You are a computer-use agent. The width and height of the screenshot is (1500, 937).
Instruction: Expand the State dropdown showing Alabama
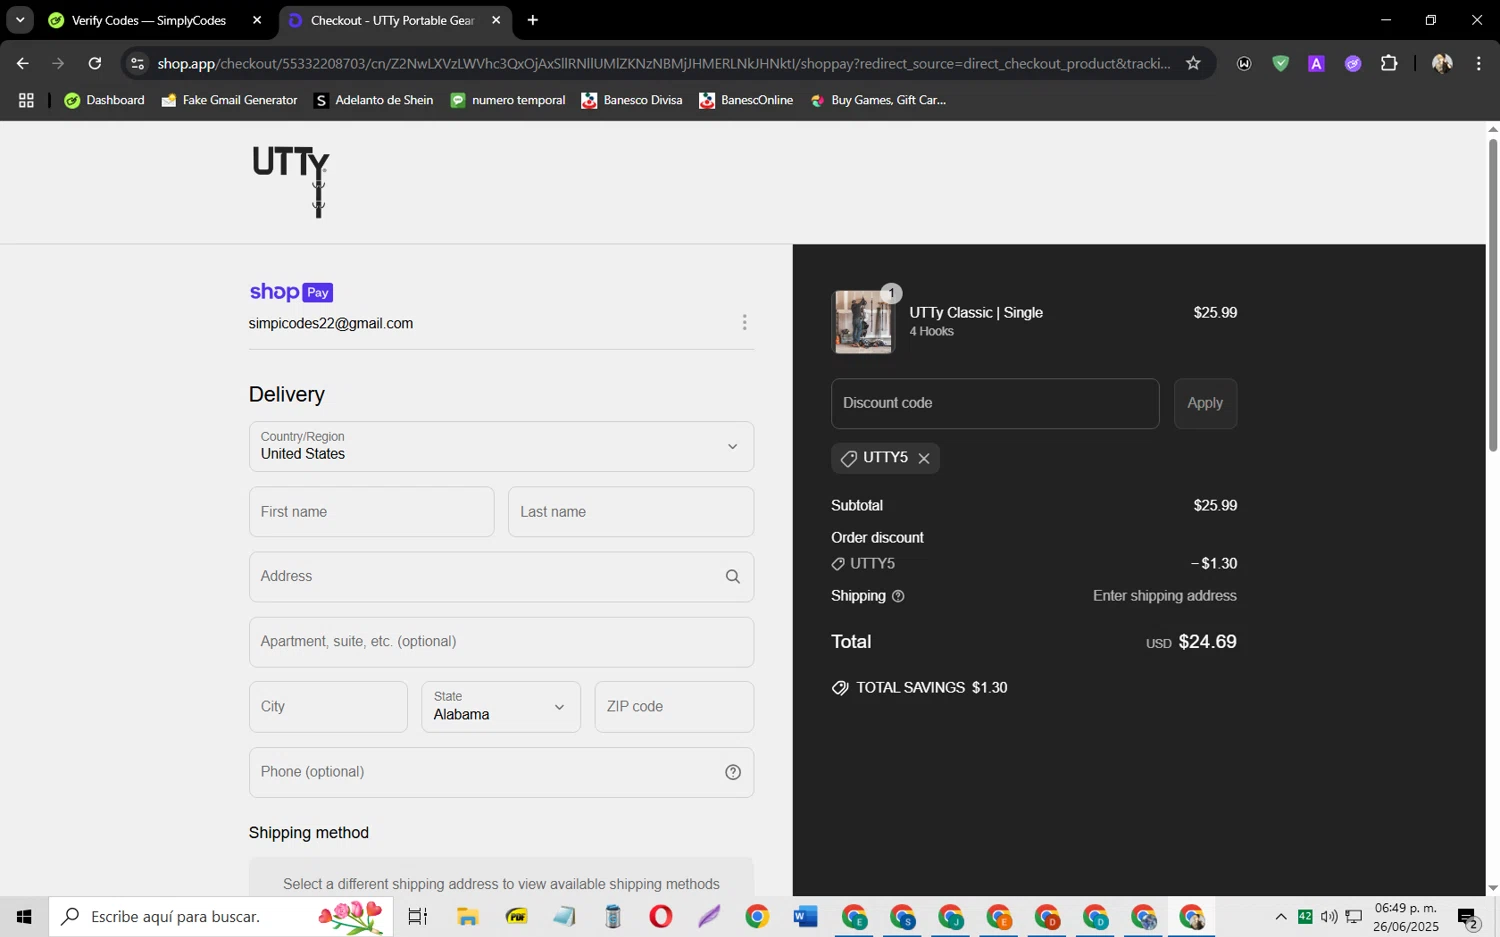[x=501, y=707]
